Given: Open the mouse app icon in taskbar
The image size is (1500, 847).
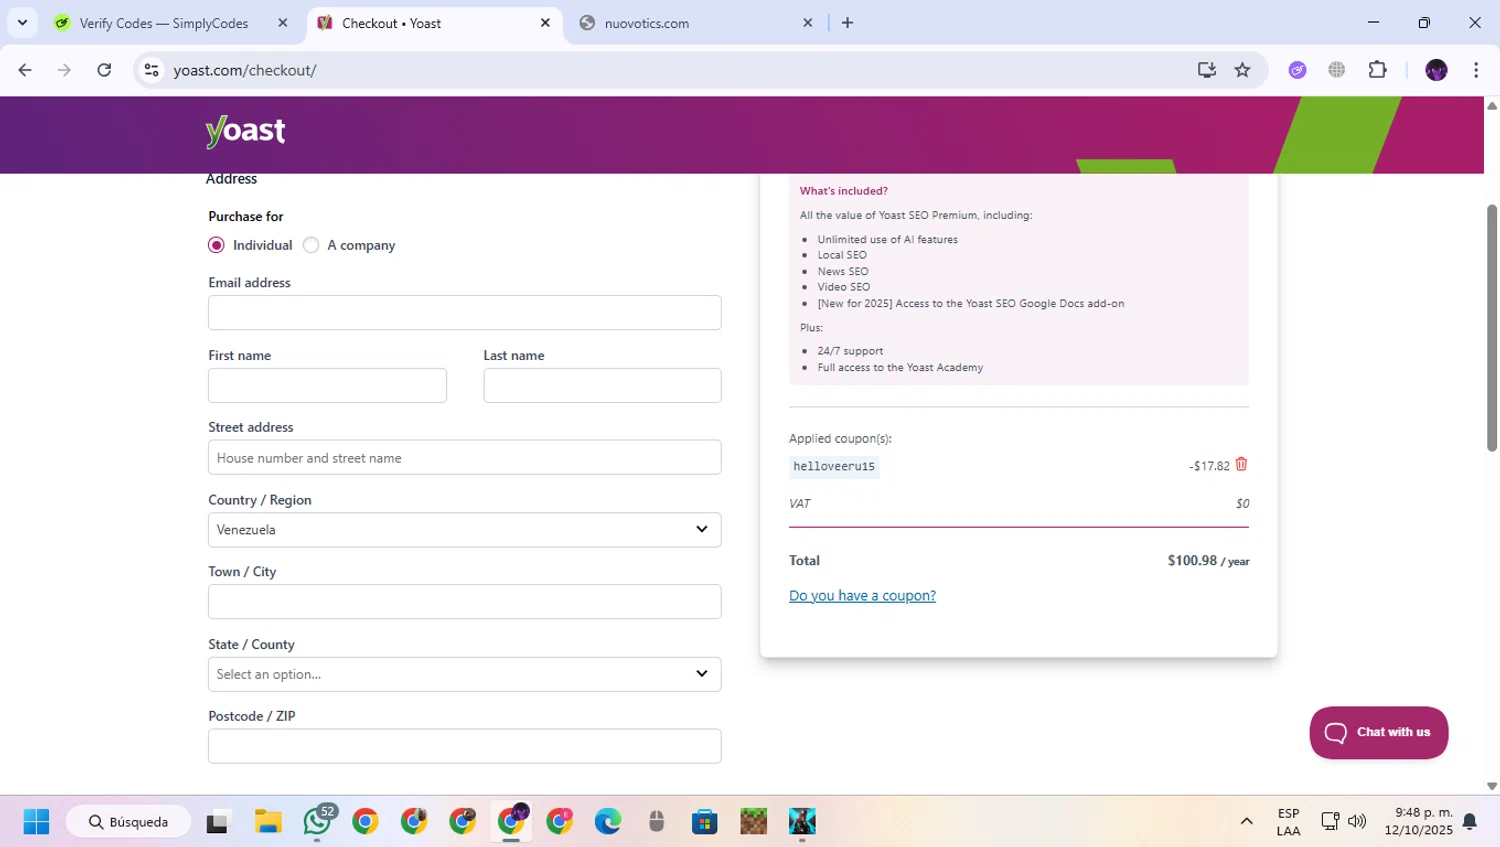Looking at the screenshot, I should pyautogui.click(x=656, y=822).
